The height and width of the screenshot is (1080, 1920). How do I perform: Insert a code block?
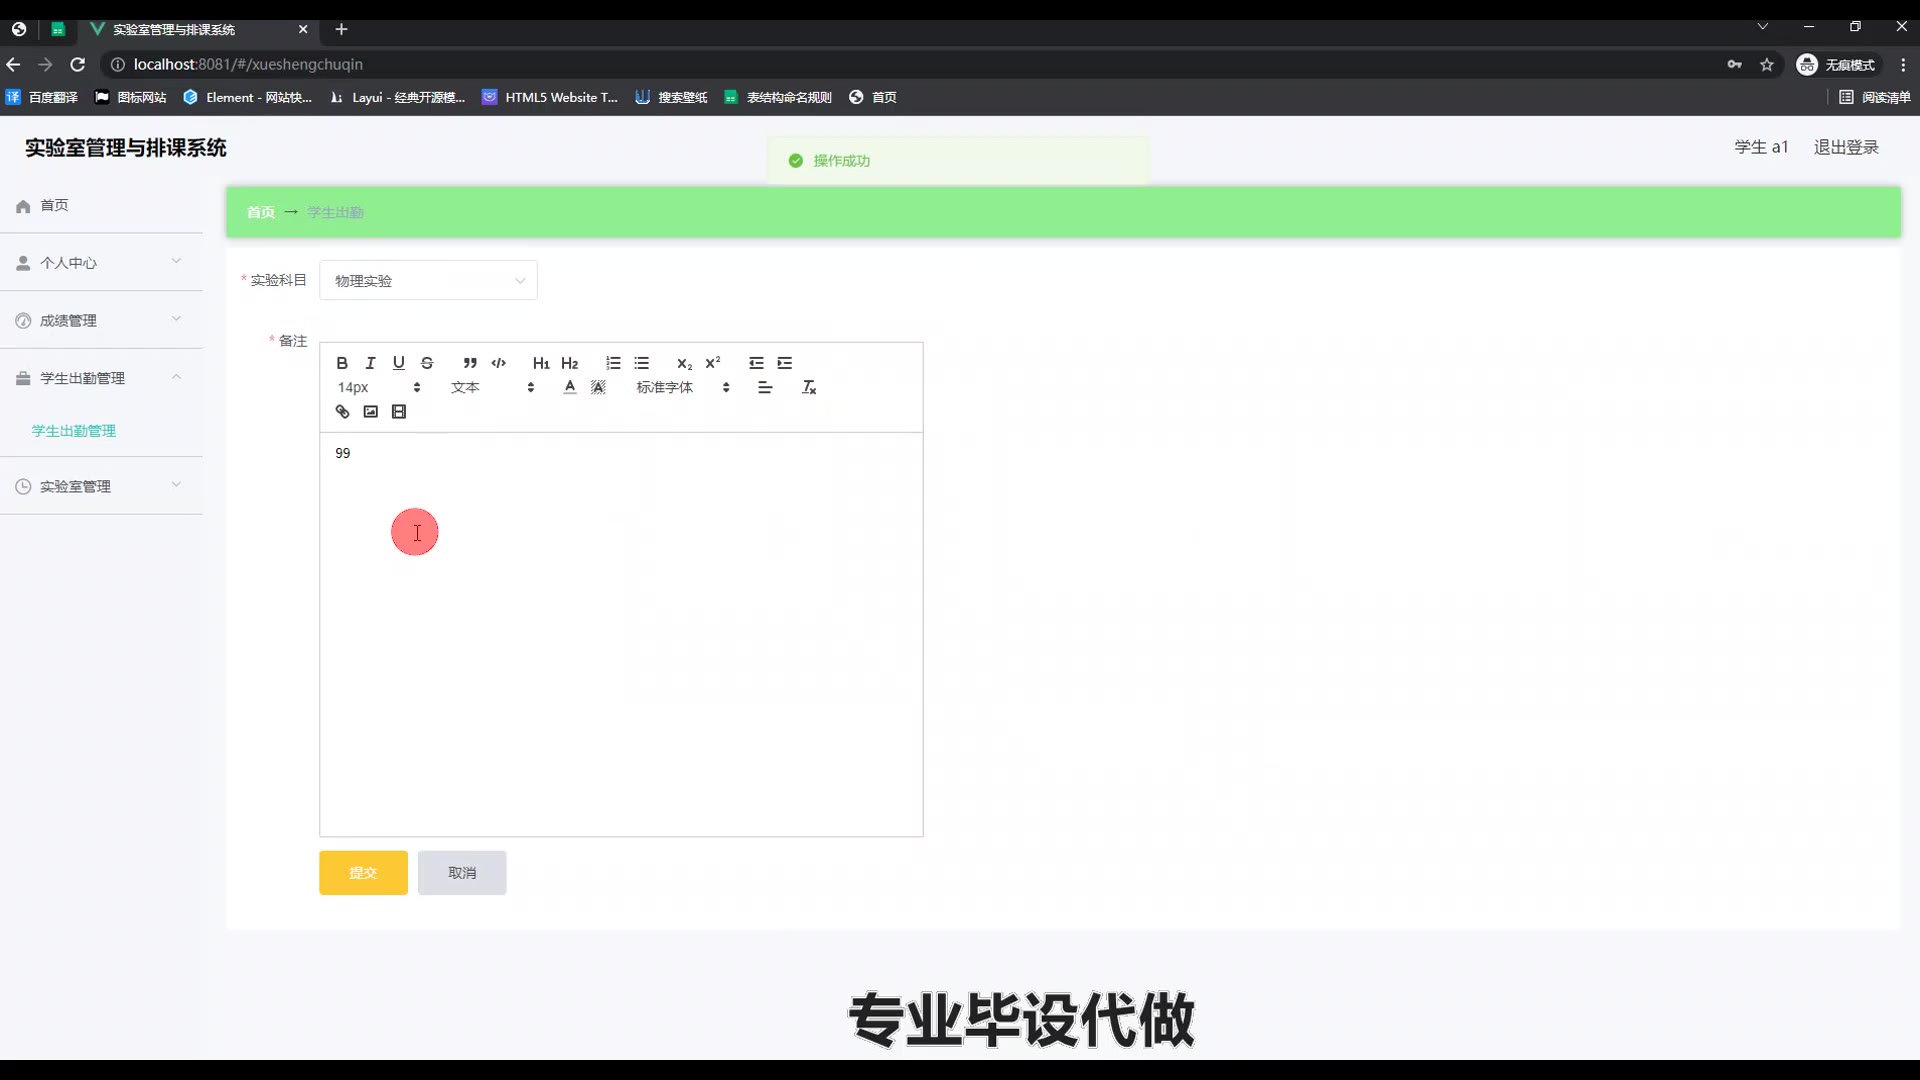[x=498, y=363]
